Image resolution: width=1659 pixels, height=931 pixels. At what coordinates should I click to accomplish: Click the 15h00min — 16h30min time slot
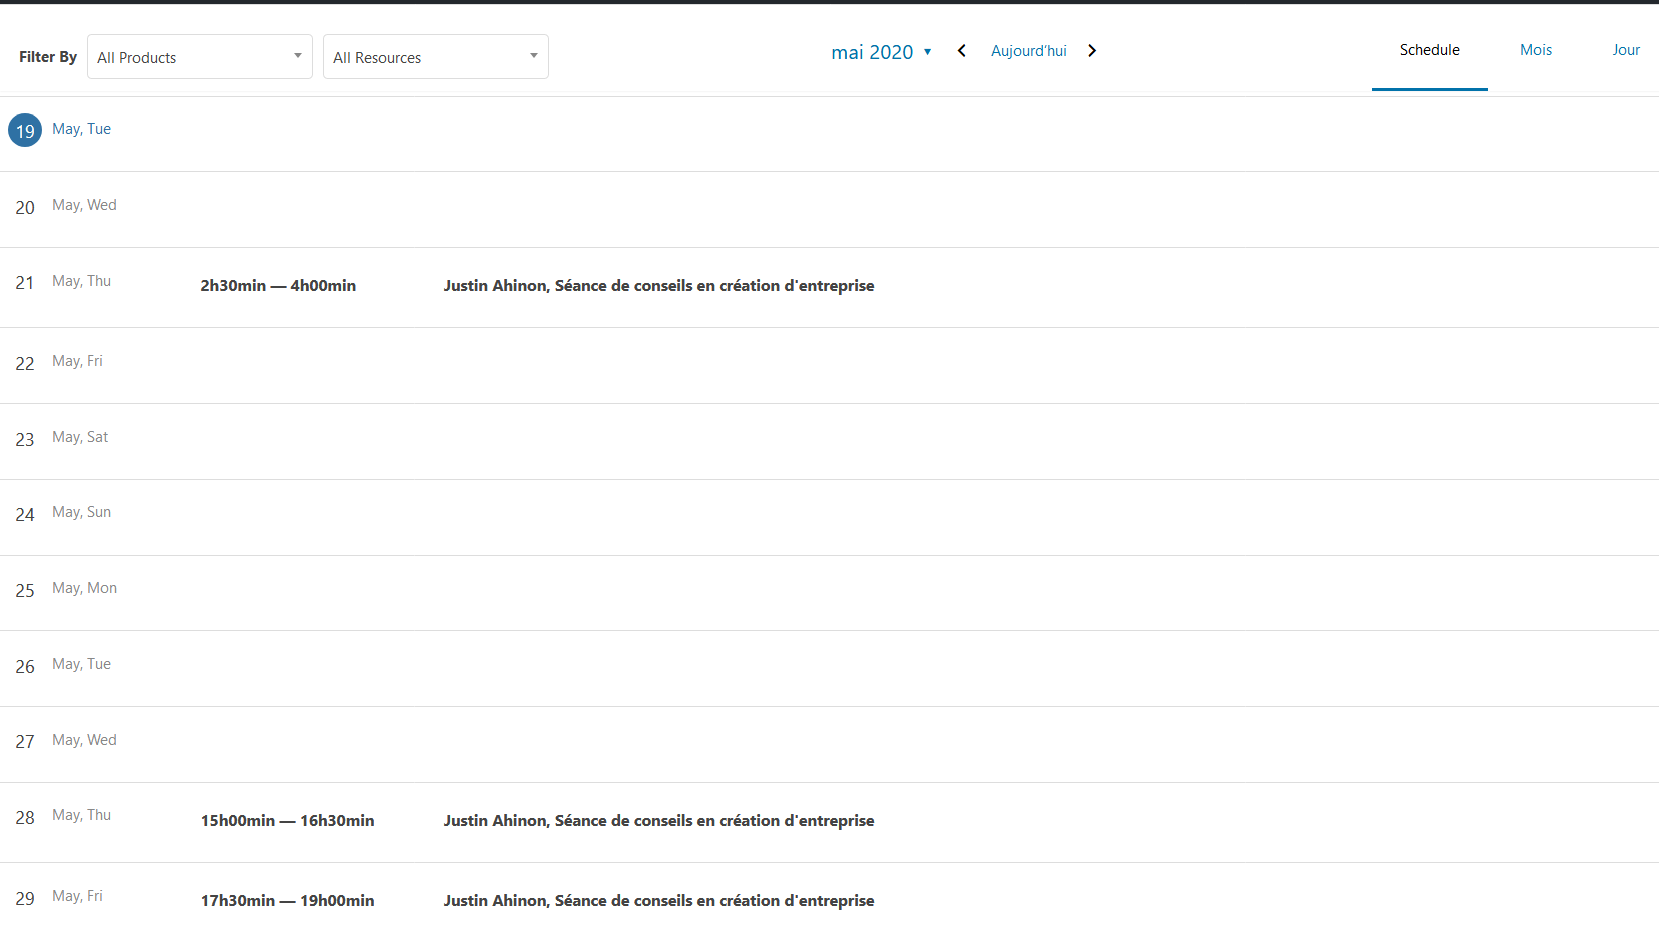click(287, 821)
